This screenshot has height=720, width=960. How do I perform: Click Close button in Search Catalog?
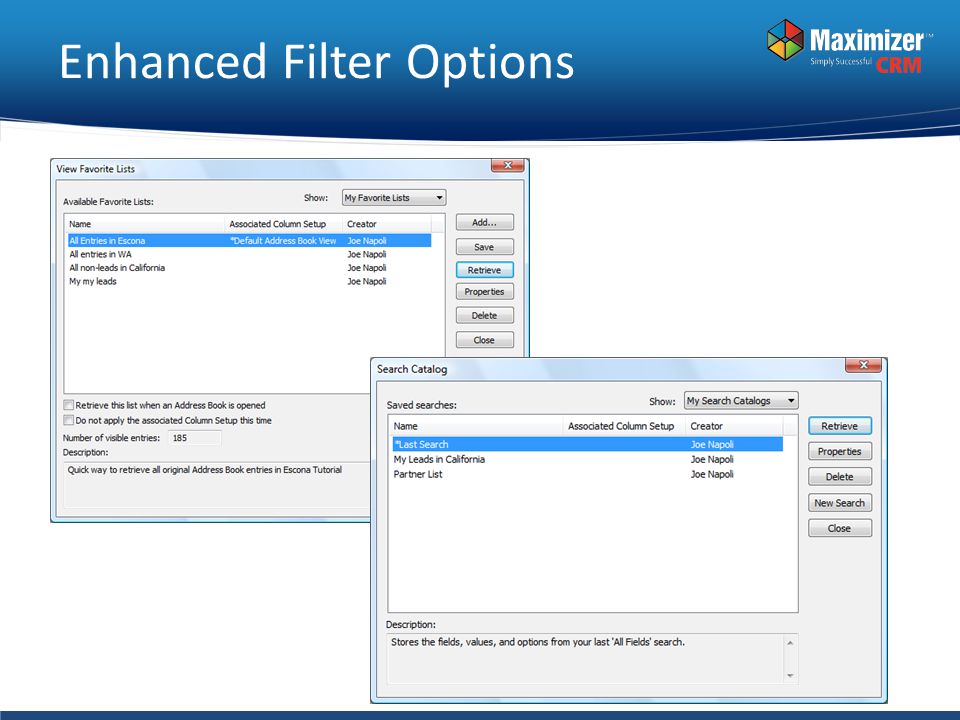[x=839, y=528]
